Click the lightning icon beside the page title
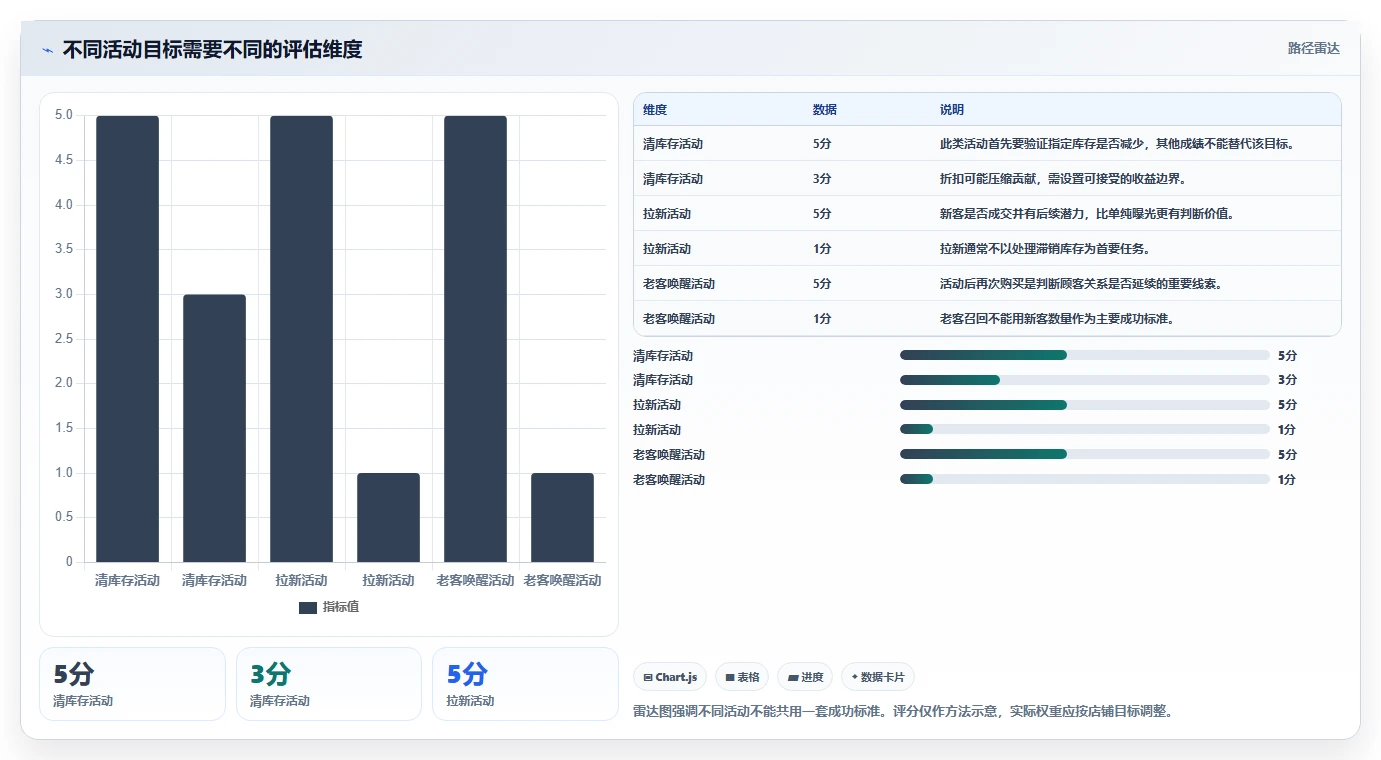The width and height of the screenshot is (1381, 760). 47,50
